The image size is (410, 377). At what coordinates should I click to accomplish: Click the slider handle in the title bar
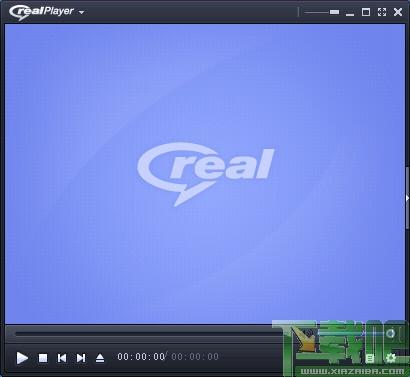point(334,12)
